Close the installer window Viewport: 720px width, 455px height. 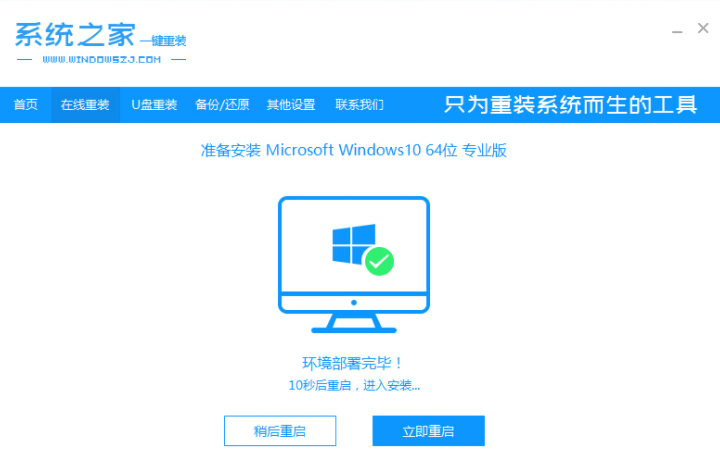(x=703, y=28)
